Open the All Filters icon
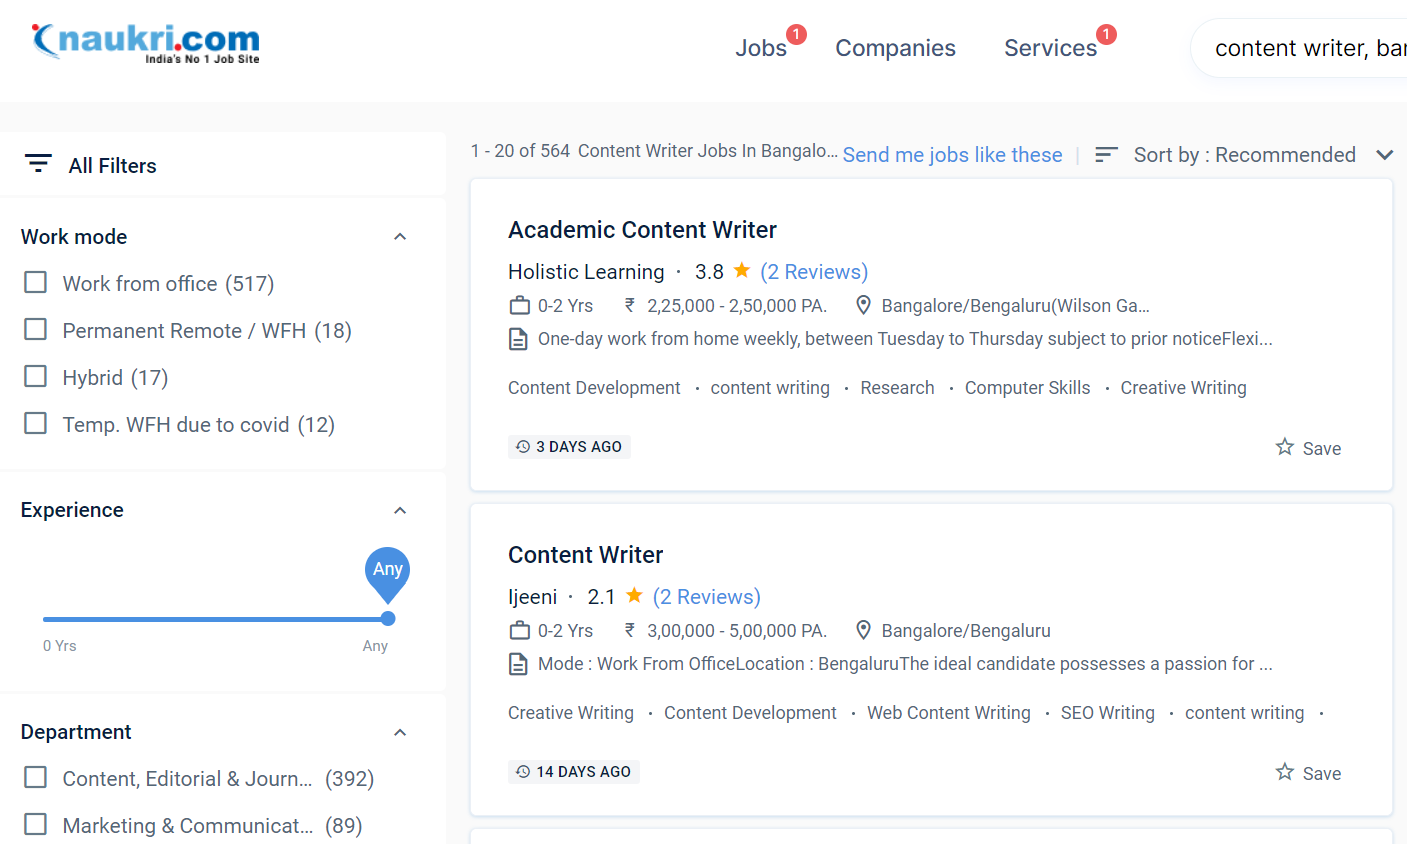Viewport: 1407px width, 844px height. coord(38,164)
